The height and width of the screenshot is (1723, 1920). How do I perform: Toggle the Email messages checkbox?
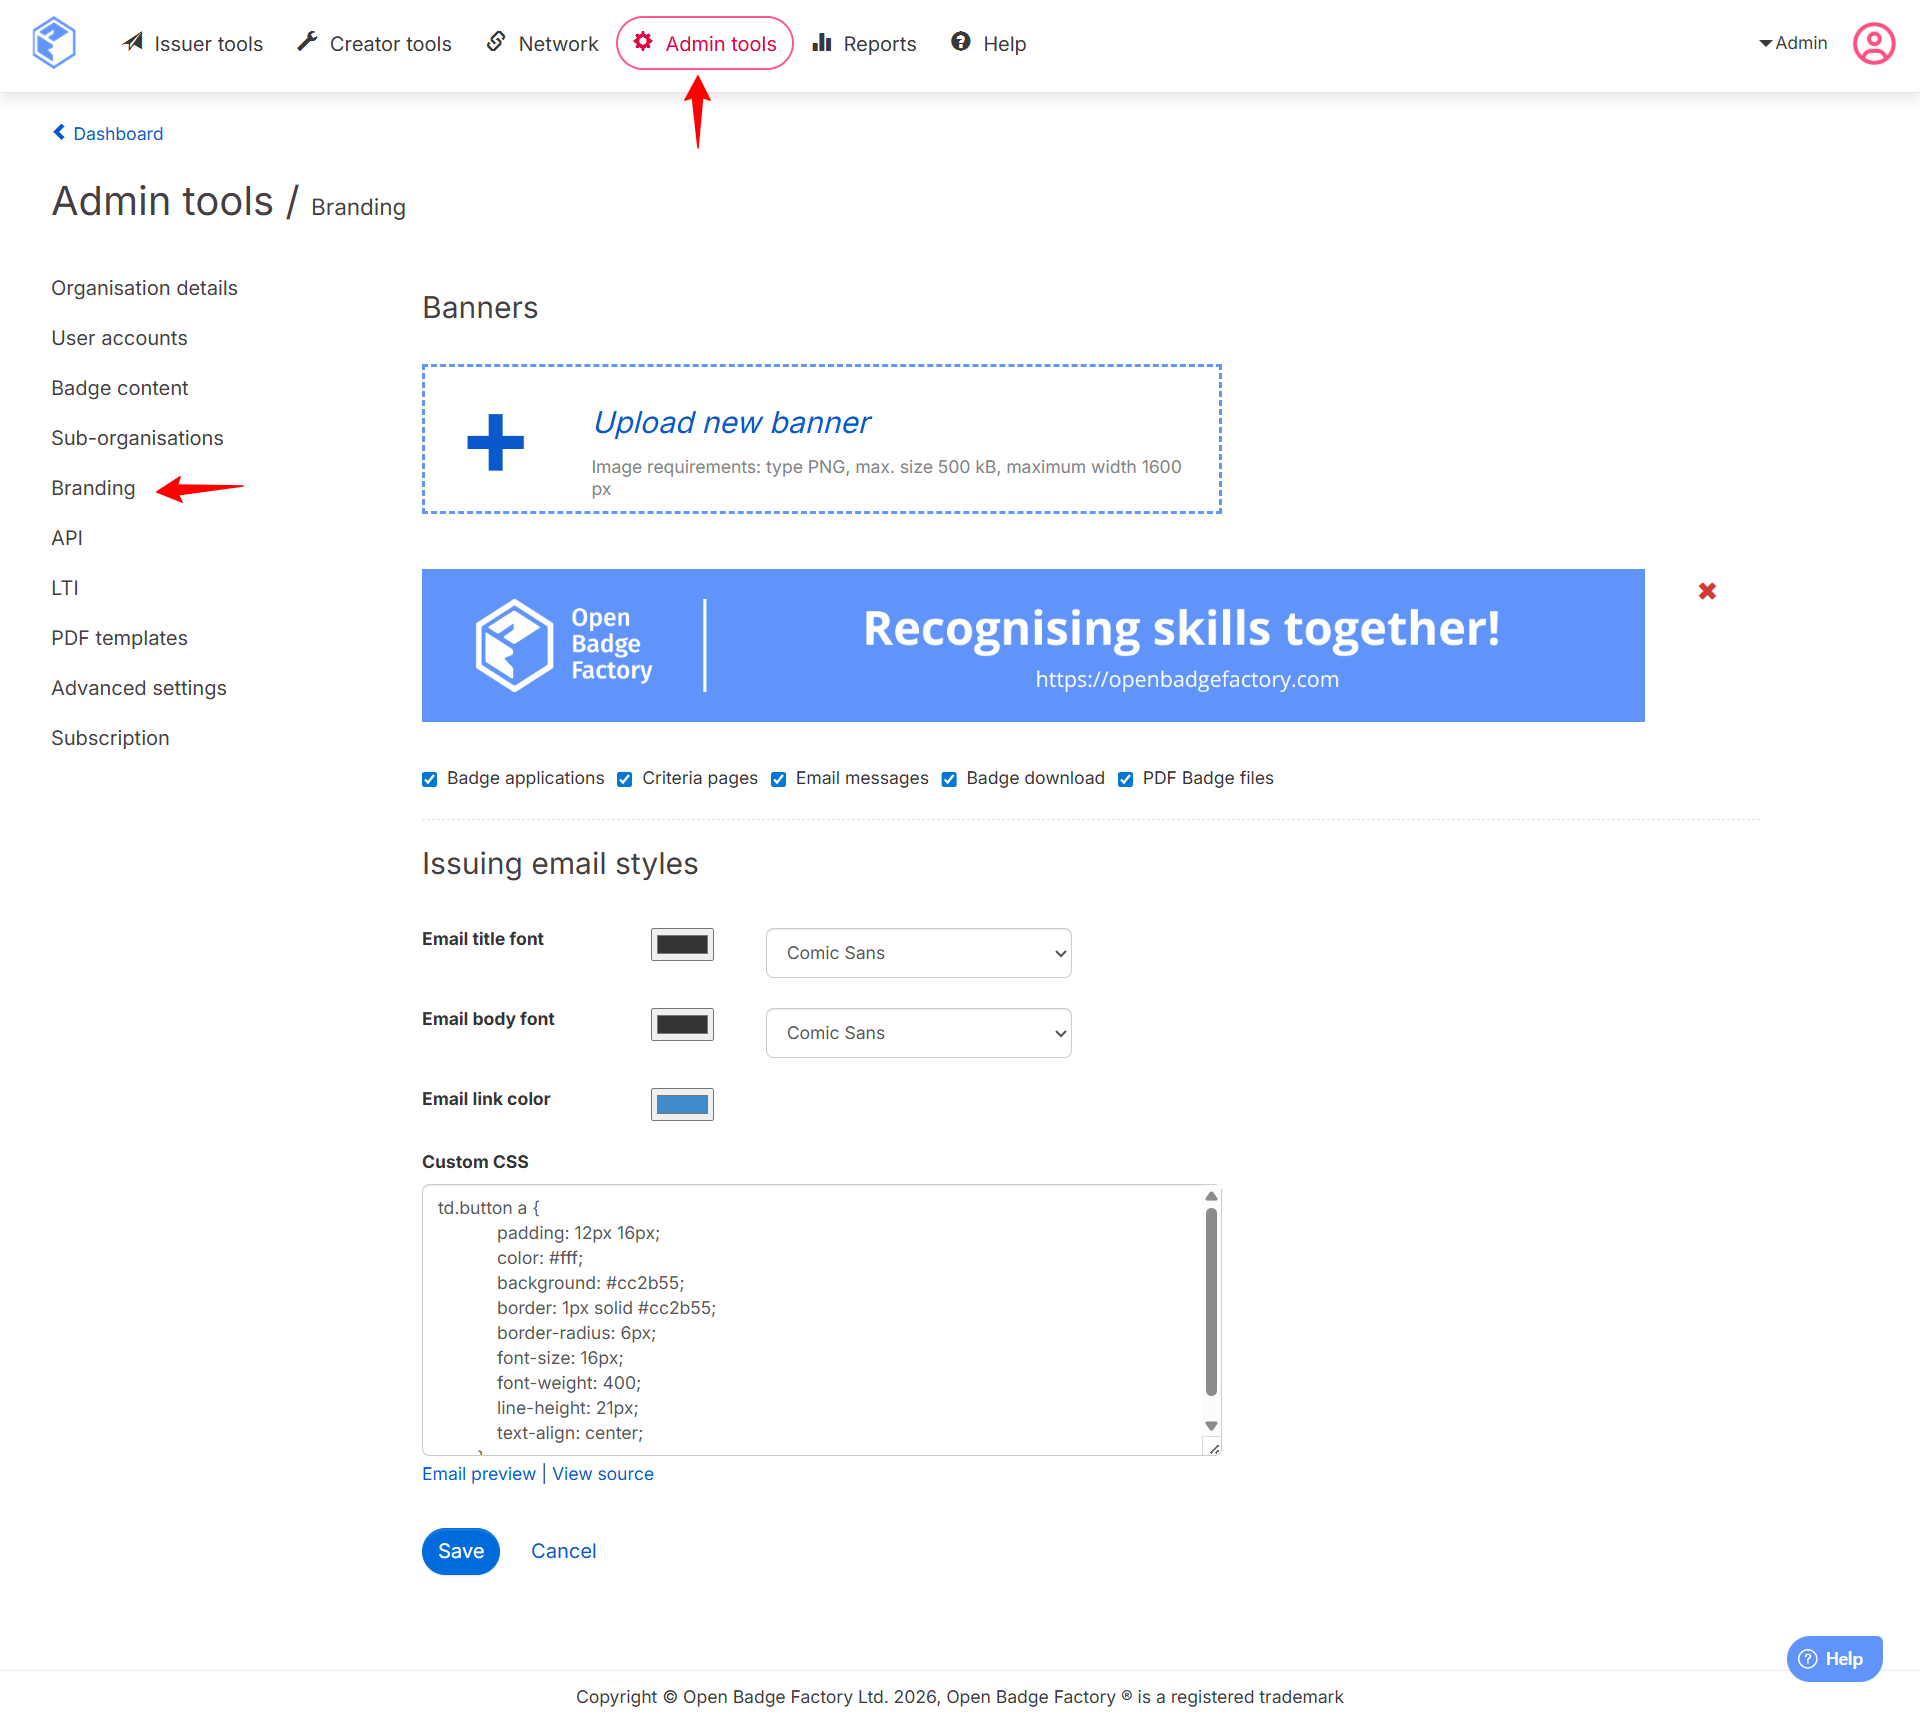click(x=779, y=779)
